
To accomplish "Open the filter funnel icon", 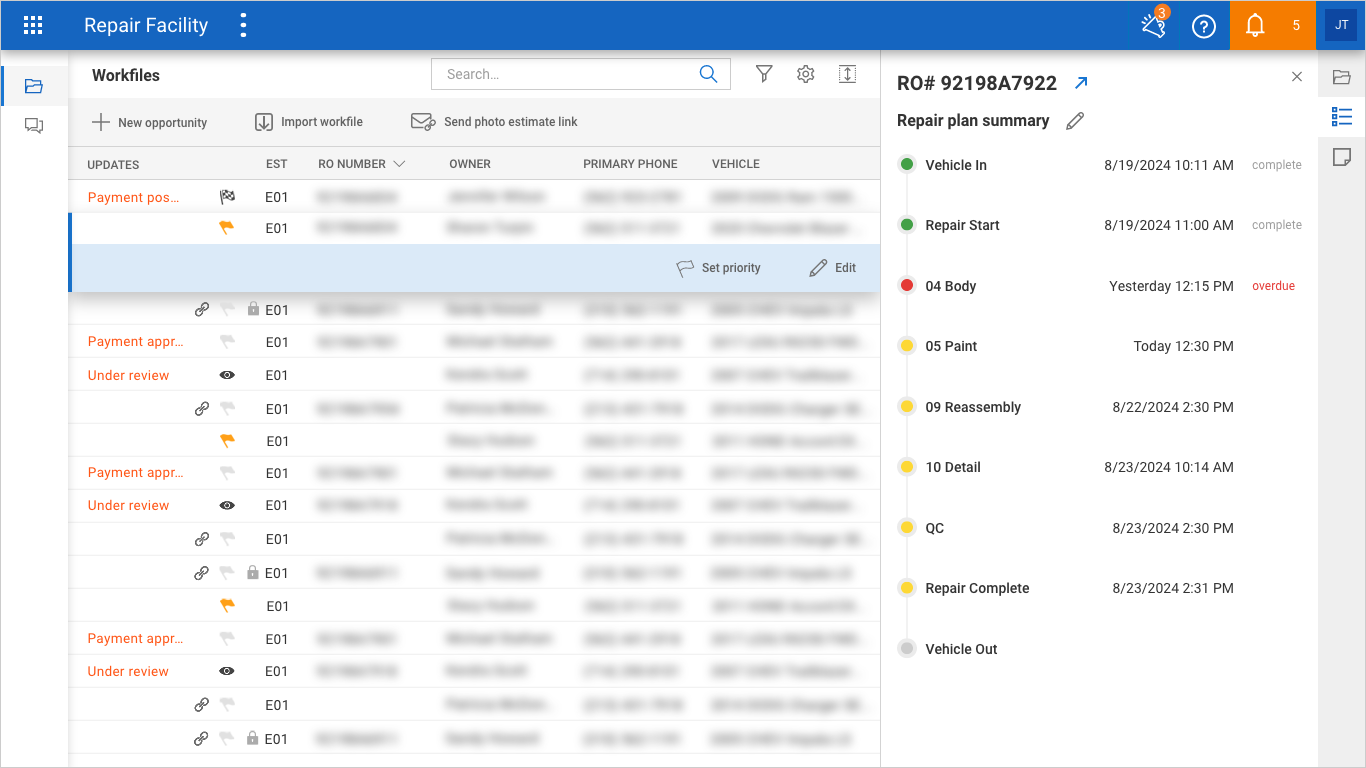I will (764, 74).
